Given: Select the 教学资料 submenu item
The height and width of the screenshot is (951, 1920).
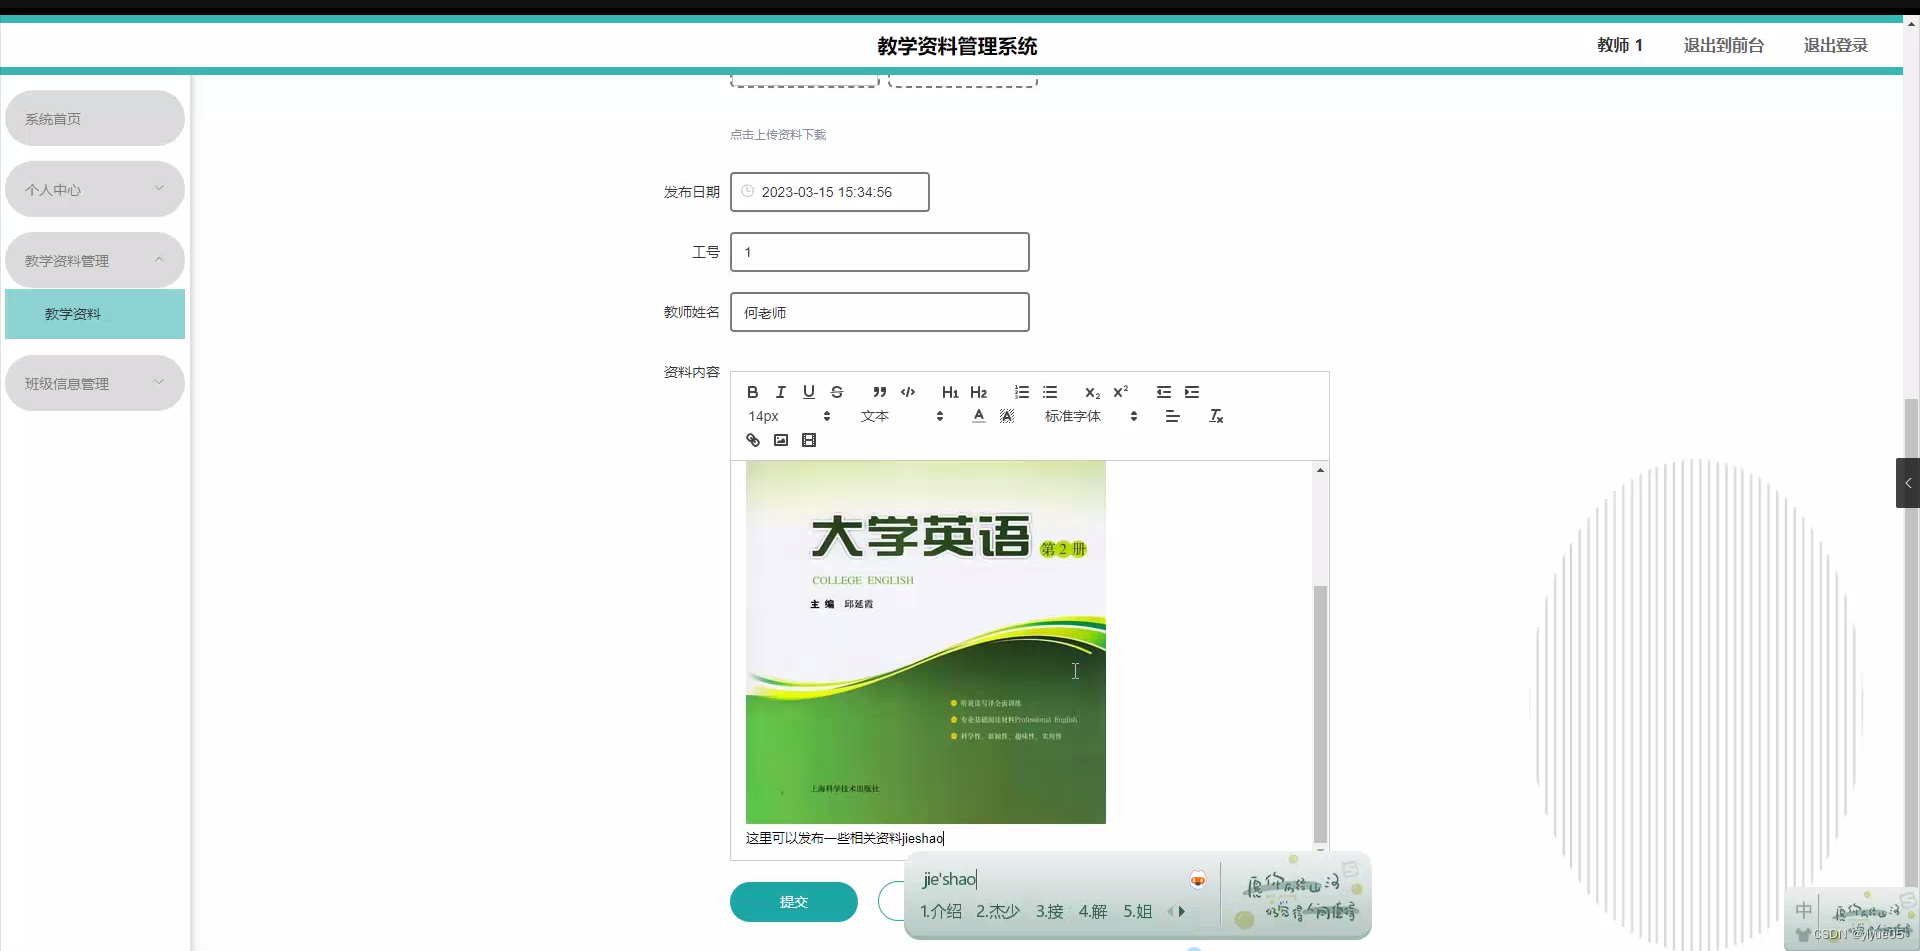Looking at the screenshot, I should click(x=95, y=314).
